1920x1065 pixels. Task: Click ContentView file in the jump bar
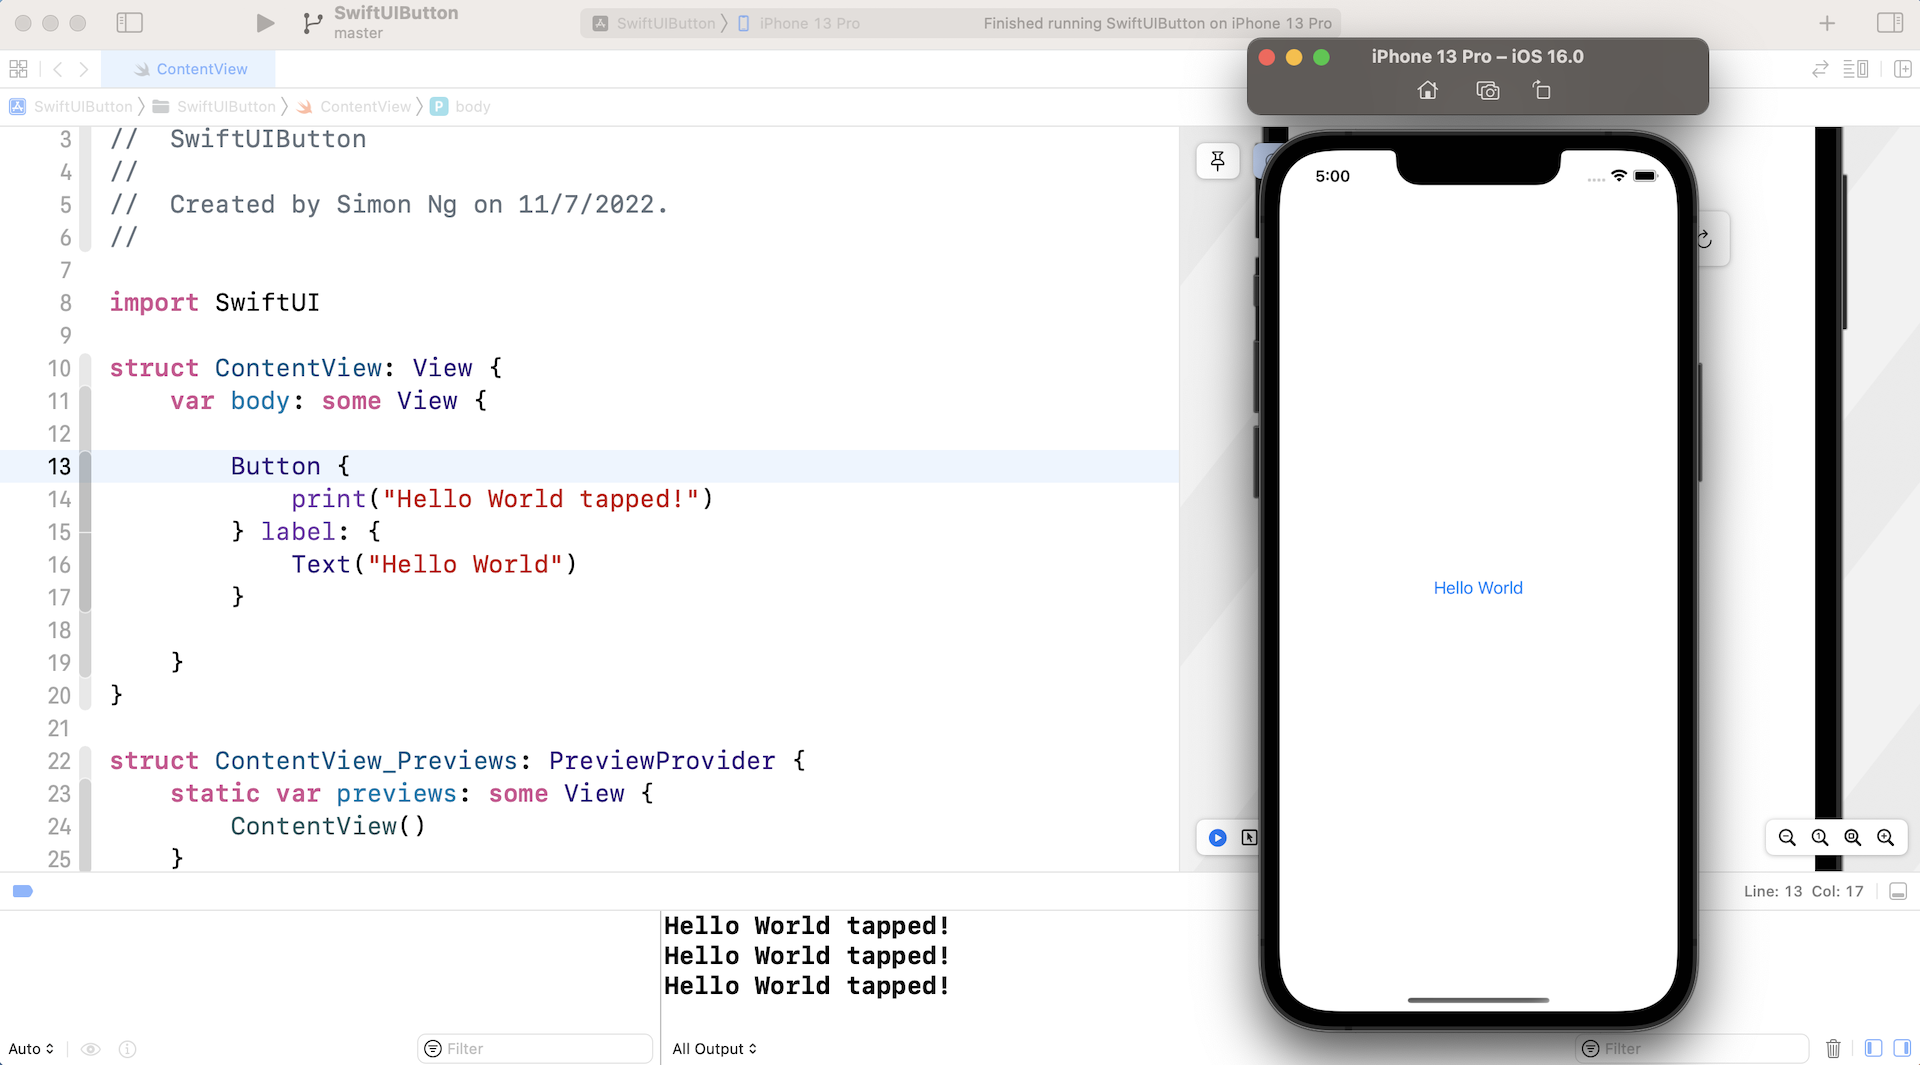click(355, 106)
